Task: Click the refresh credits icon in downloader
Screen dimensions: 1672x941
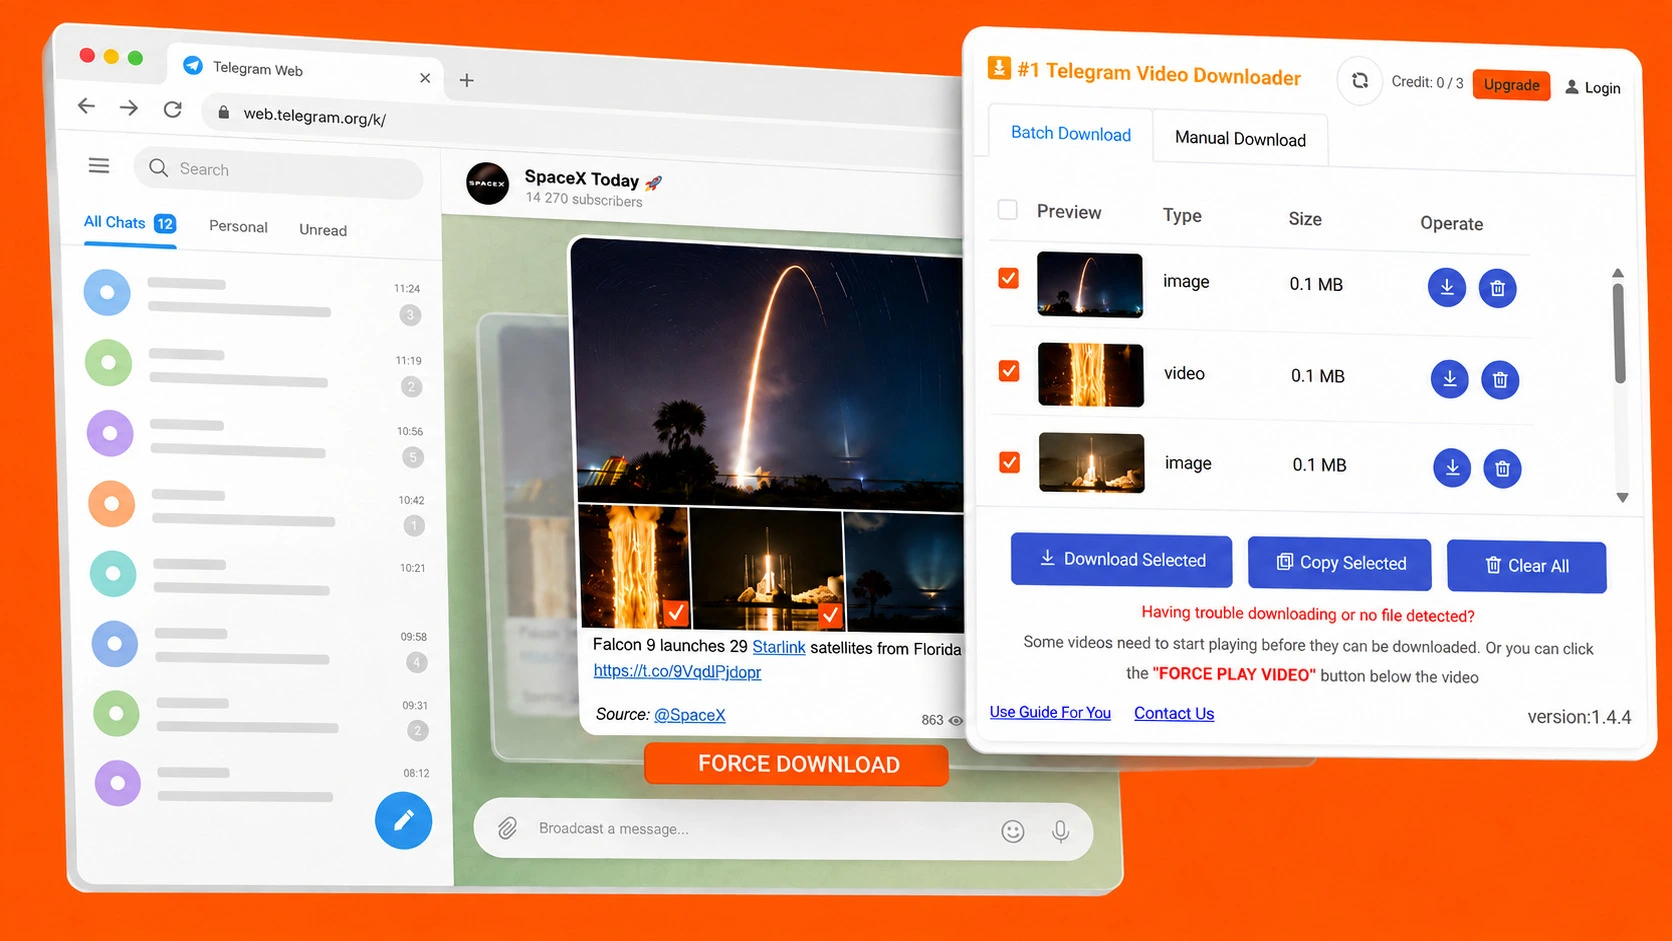Action: (1360, 80)
